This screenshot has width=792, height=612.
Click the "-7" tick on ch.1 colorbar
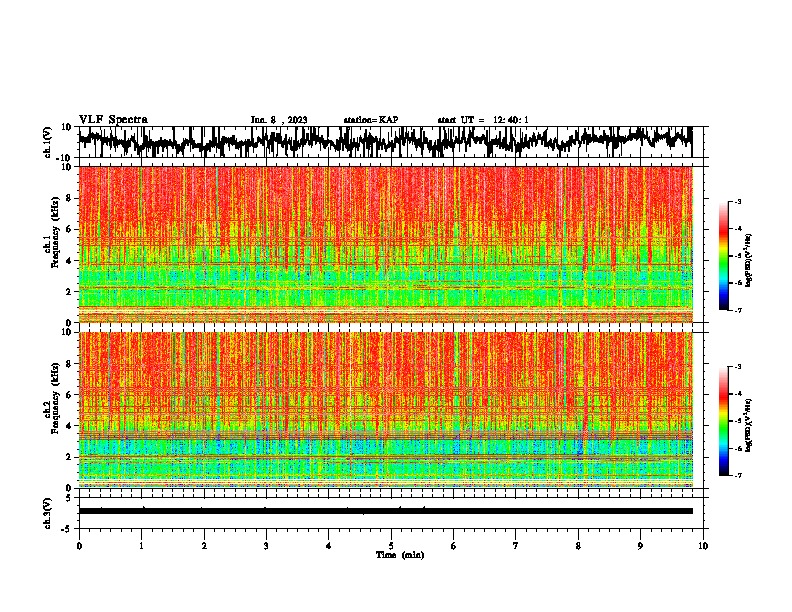coord(737,310)
